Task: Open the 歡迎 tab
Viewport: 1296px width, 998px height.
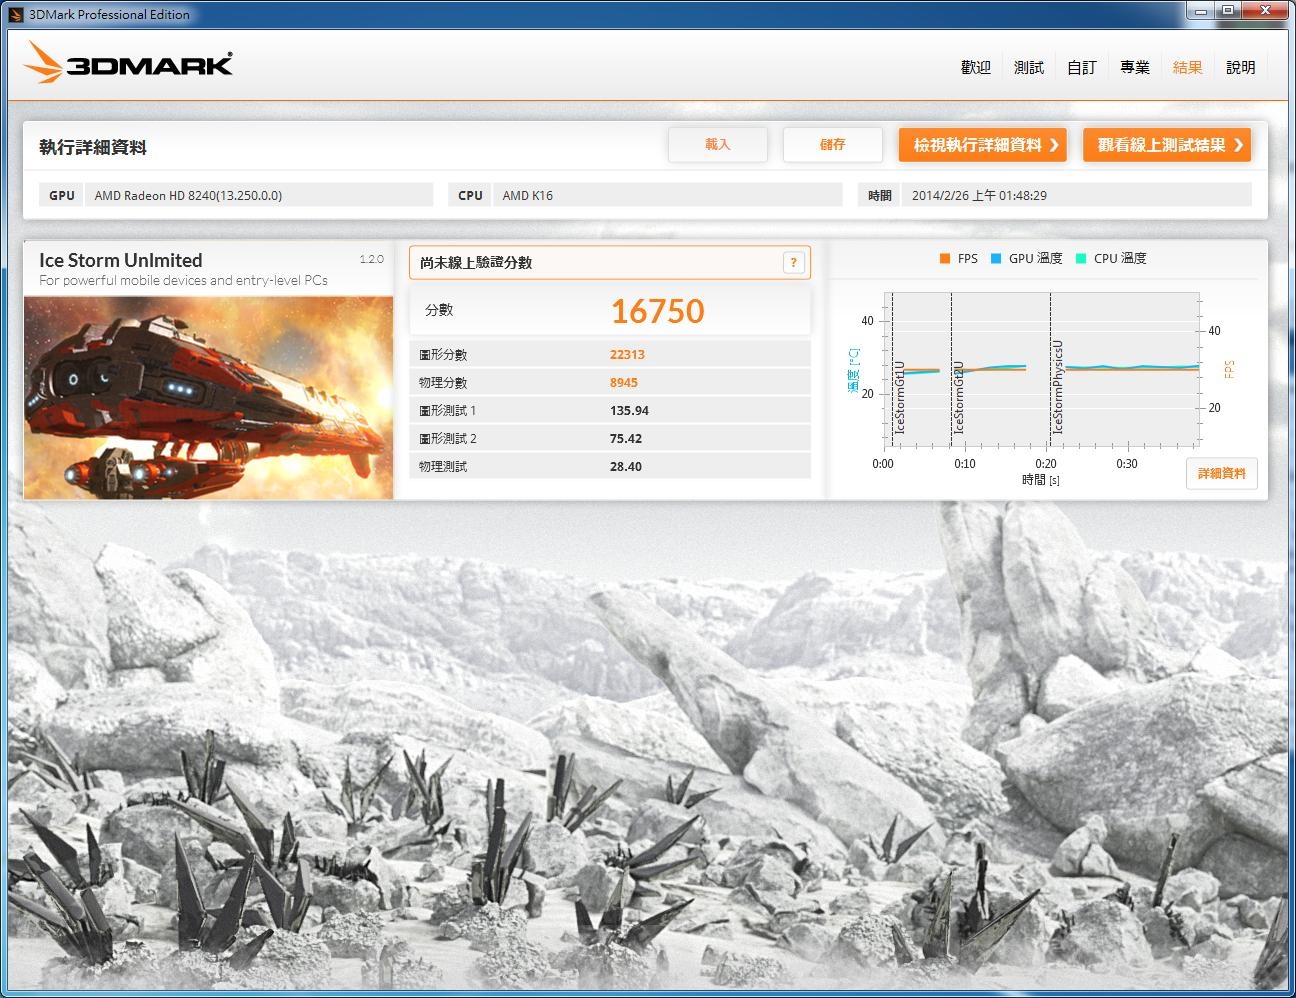Action: [976, 67]
